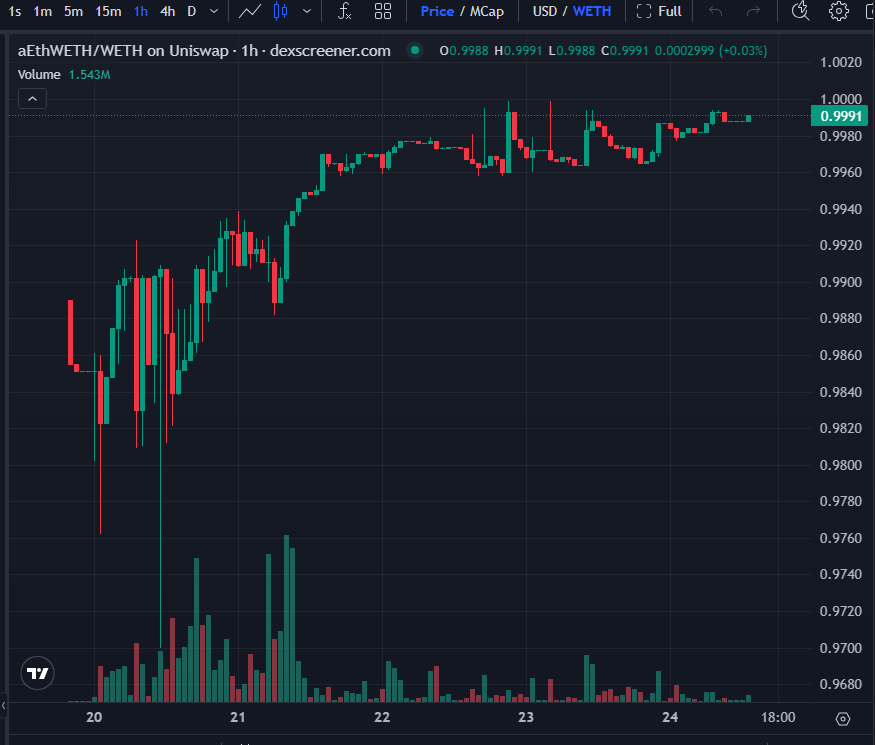Open the chart layout grid icon
This screenshot has width=875, height=745.
pyautogui.click(x=383, y=11)
